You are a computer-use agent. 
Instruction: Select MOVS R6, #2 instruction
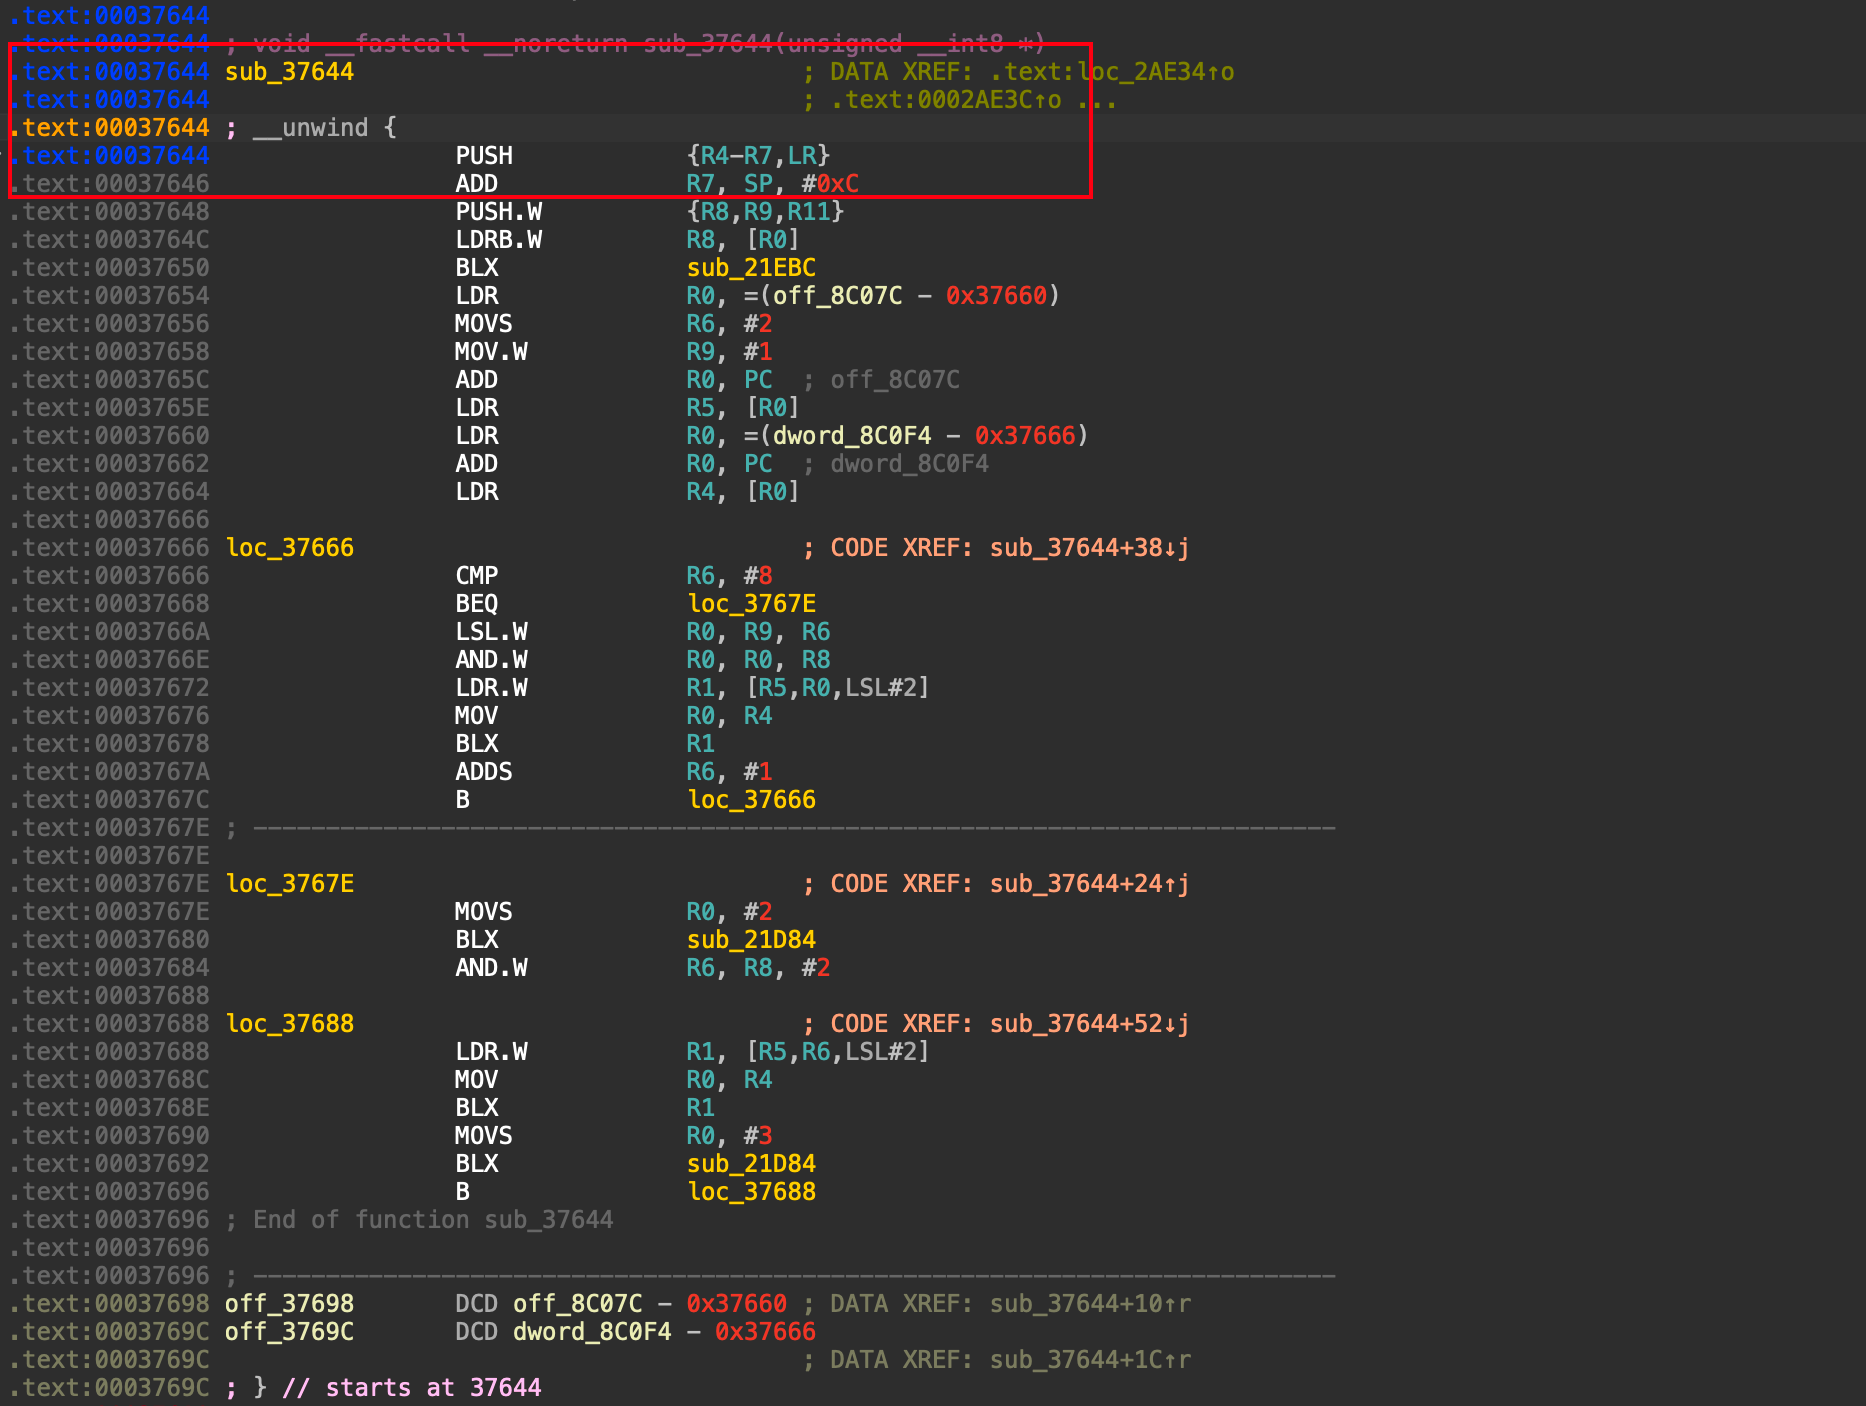[614, 324]
